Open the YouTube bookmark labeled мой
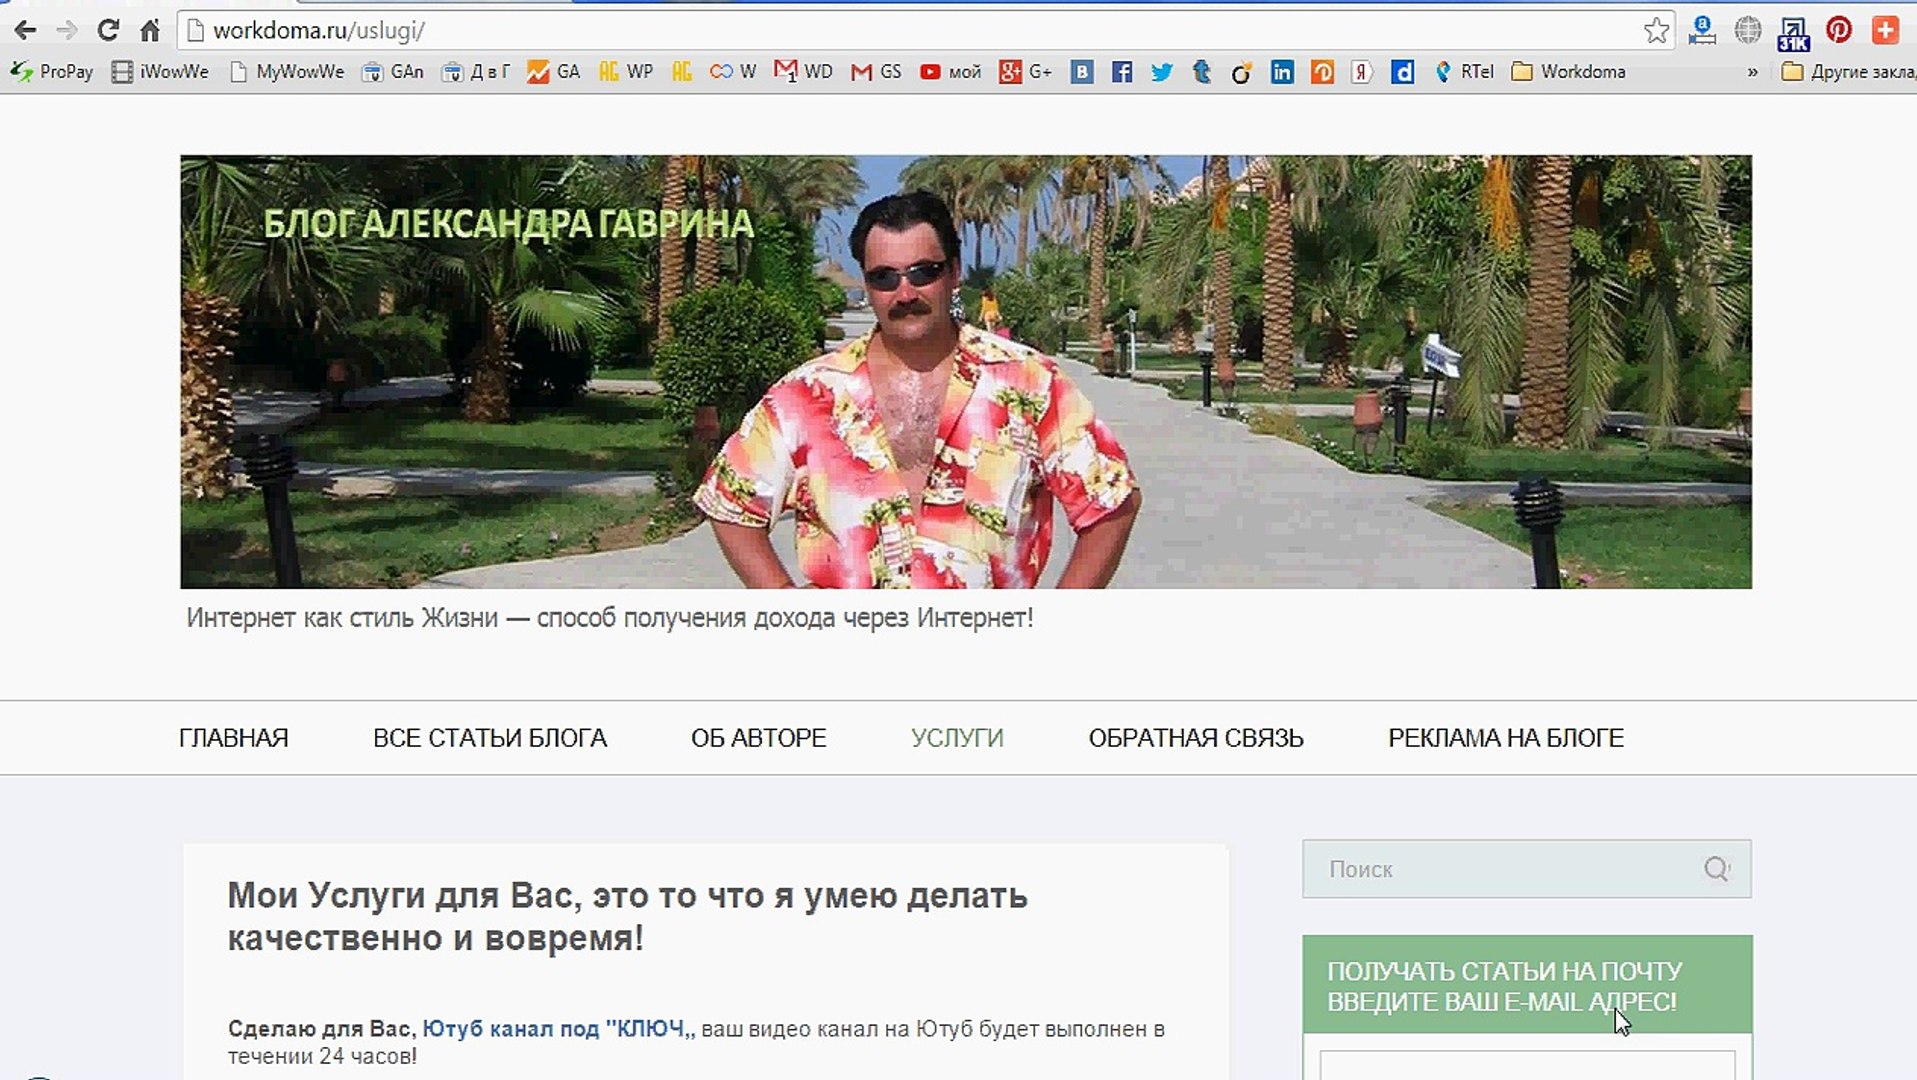Image resolution: width=1917 pixels, height=1080 pixels. tap(950, 72)
